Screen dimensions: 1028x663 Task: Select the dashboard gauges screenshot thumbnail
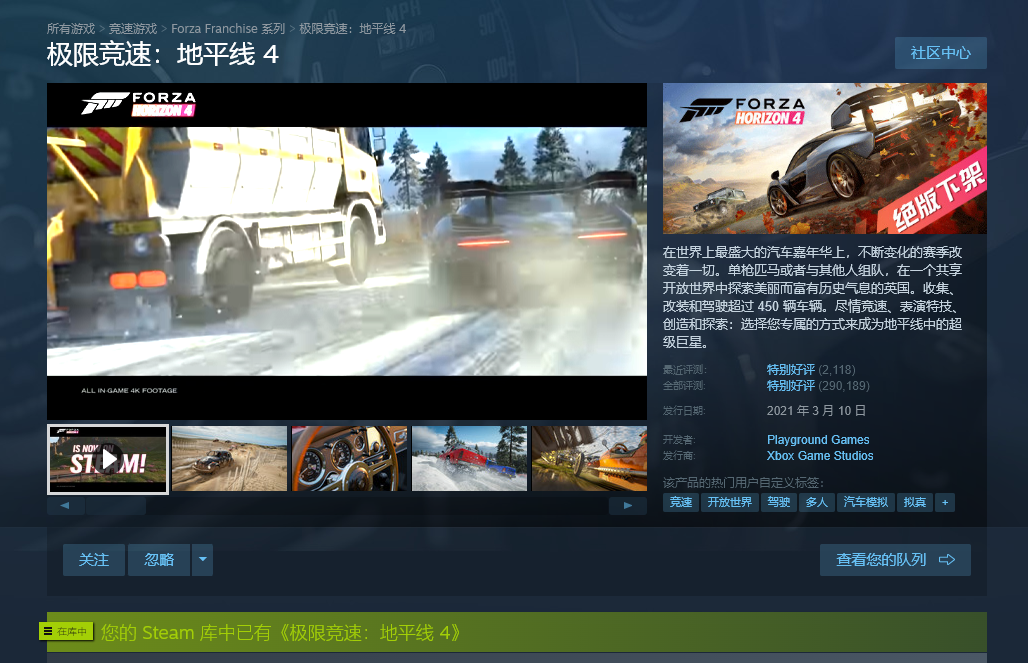coord(349,459)
